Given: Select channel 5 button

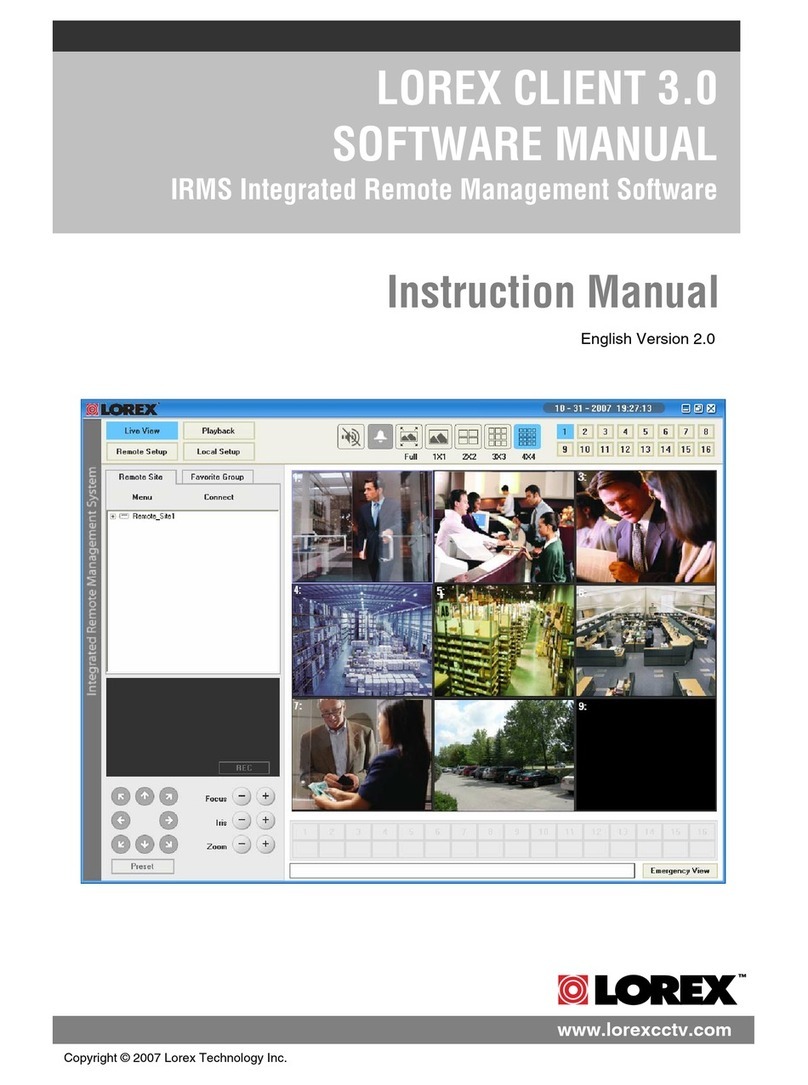Looking at the screenshot, I should (x=645, y=431).
